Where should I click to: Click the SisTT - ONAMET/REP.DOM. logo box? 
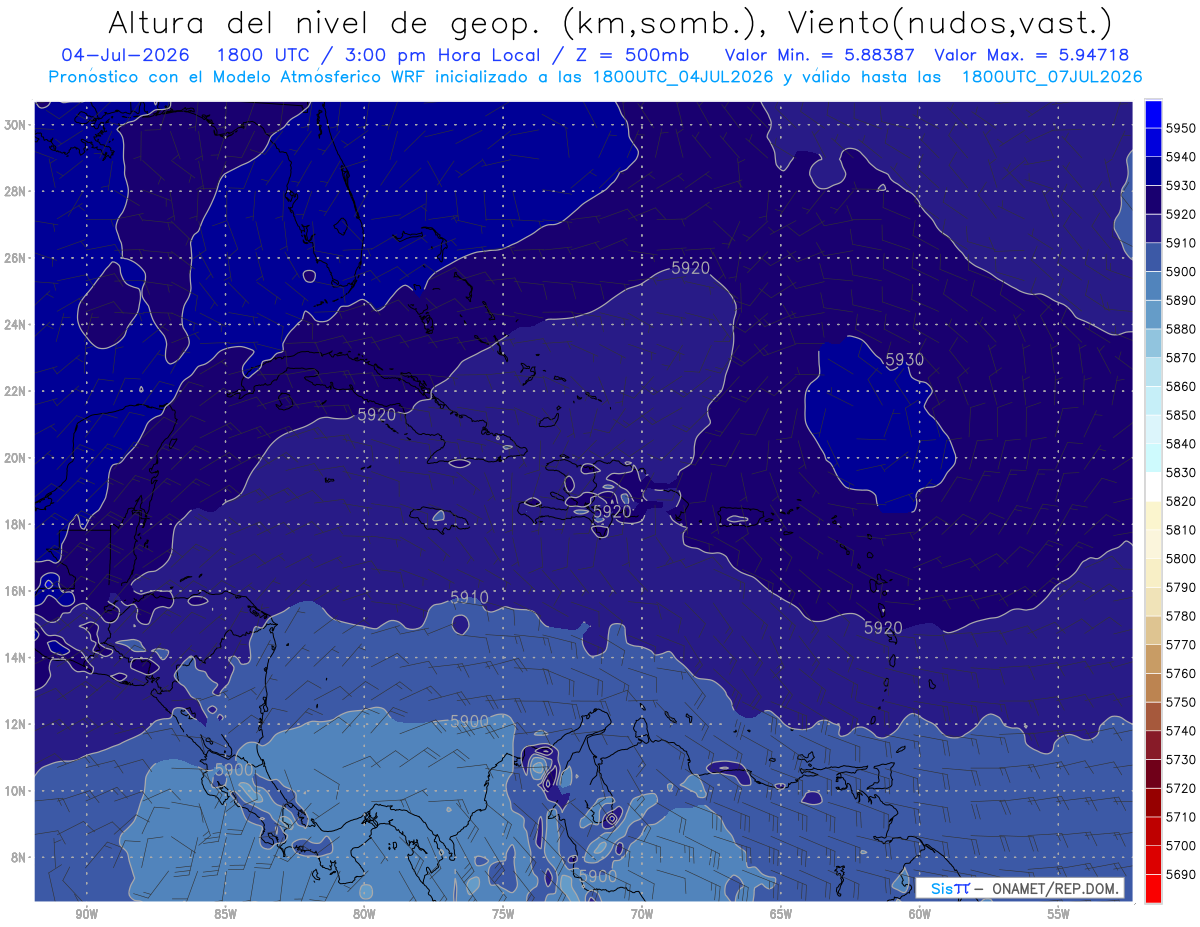[x=1019, y=888]
